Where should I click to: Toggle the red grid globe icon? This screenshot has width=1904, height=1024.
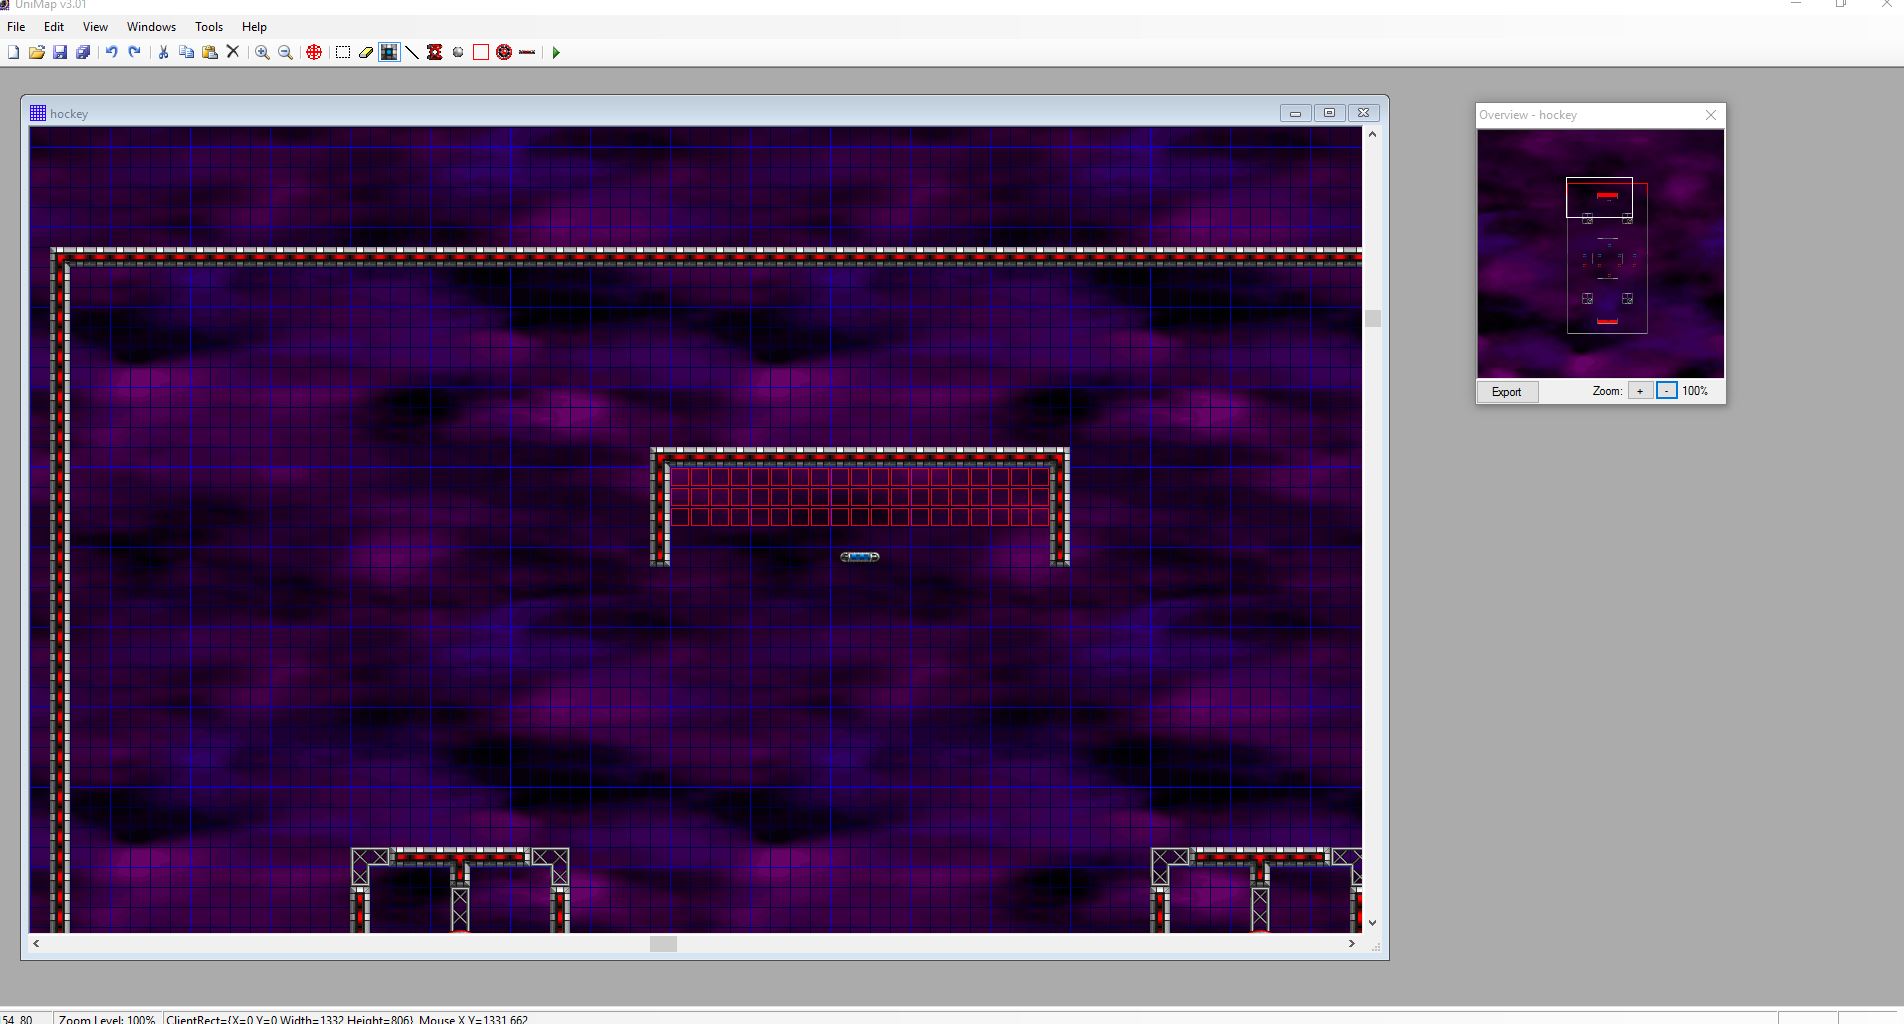[x=314, y=52]
